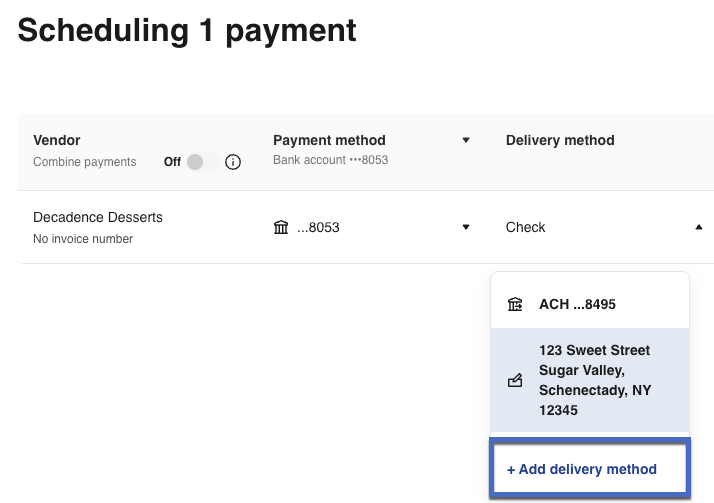Open the Payment method header dropdown arrow
This screenshot has width=714, height=503.
(x=465, y=140)
